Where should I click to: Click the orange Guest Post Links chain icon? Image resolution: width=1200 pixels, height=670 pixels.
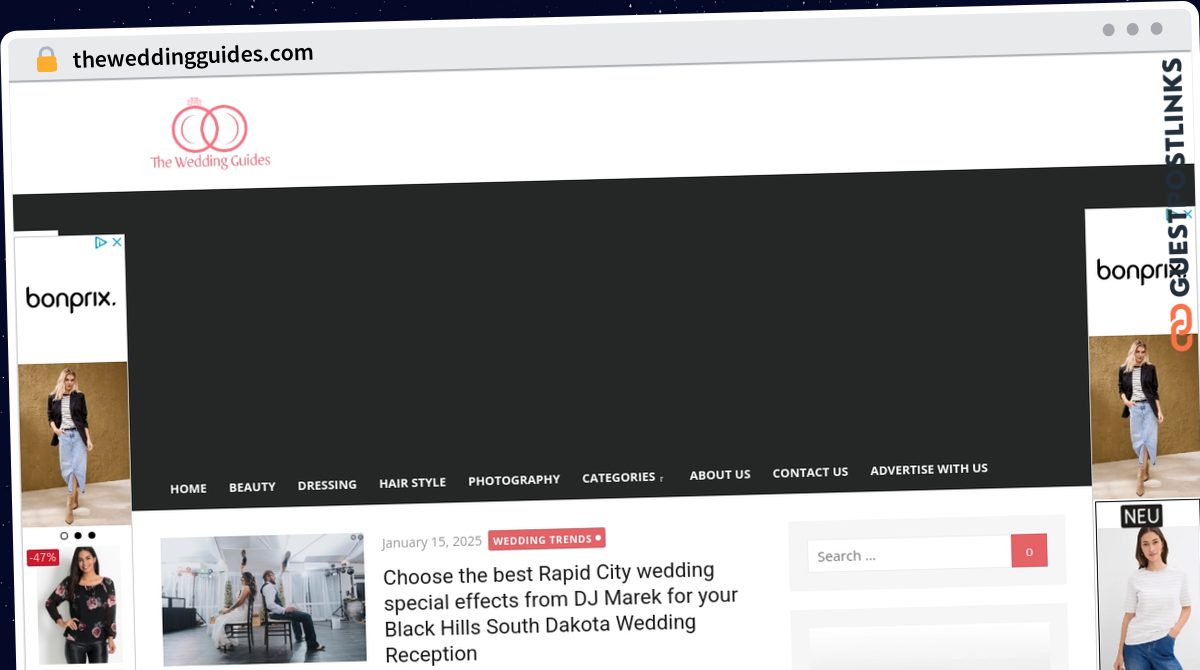(1183, 323)
